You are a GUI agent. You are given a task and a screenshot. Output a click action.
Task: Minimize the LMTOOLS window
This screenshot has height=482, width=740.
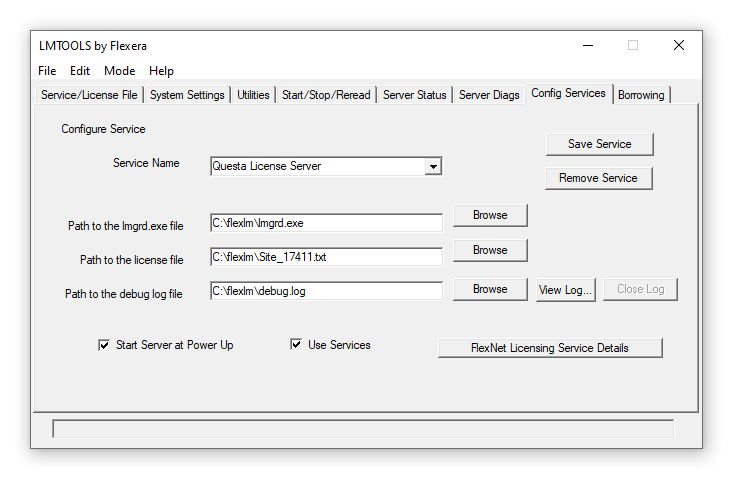point(588,45)
